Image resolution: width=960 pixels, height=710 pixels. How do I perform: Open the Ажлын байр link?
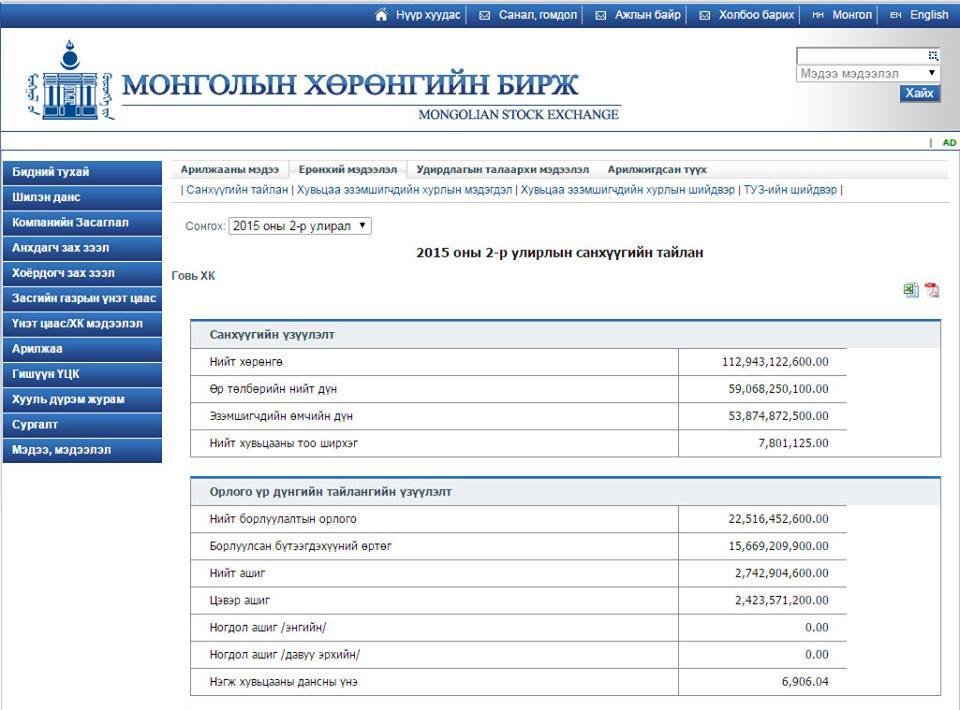pyautogui.click(x=648, y=15)
